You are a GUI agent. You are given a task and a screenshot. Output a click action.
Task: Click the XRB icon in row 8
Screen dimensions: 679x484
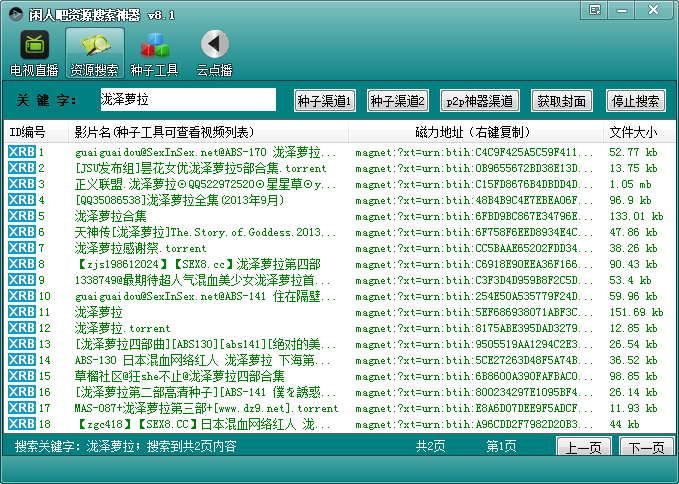pyautogui.click(x=22, y=264)
